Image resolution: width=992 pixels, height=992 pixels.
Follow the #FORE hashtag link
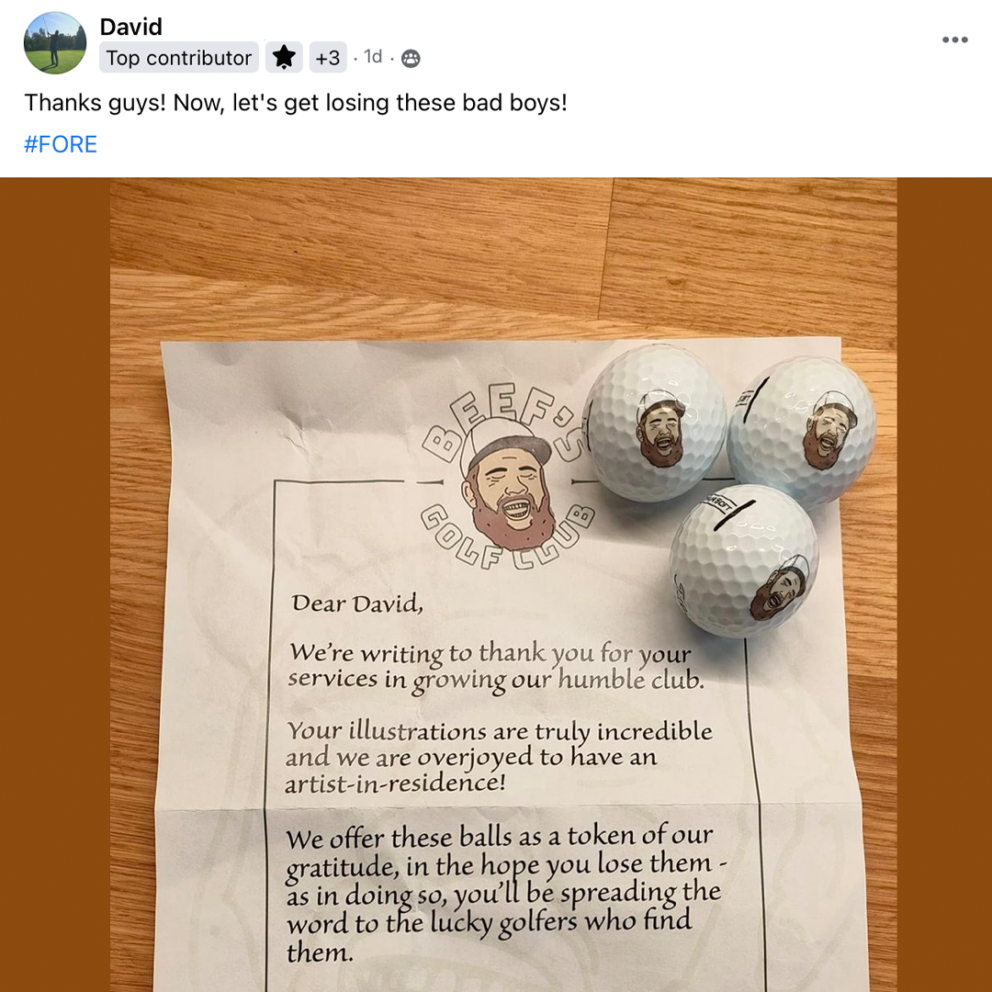pos(61,144)
